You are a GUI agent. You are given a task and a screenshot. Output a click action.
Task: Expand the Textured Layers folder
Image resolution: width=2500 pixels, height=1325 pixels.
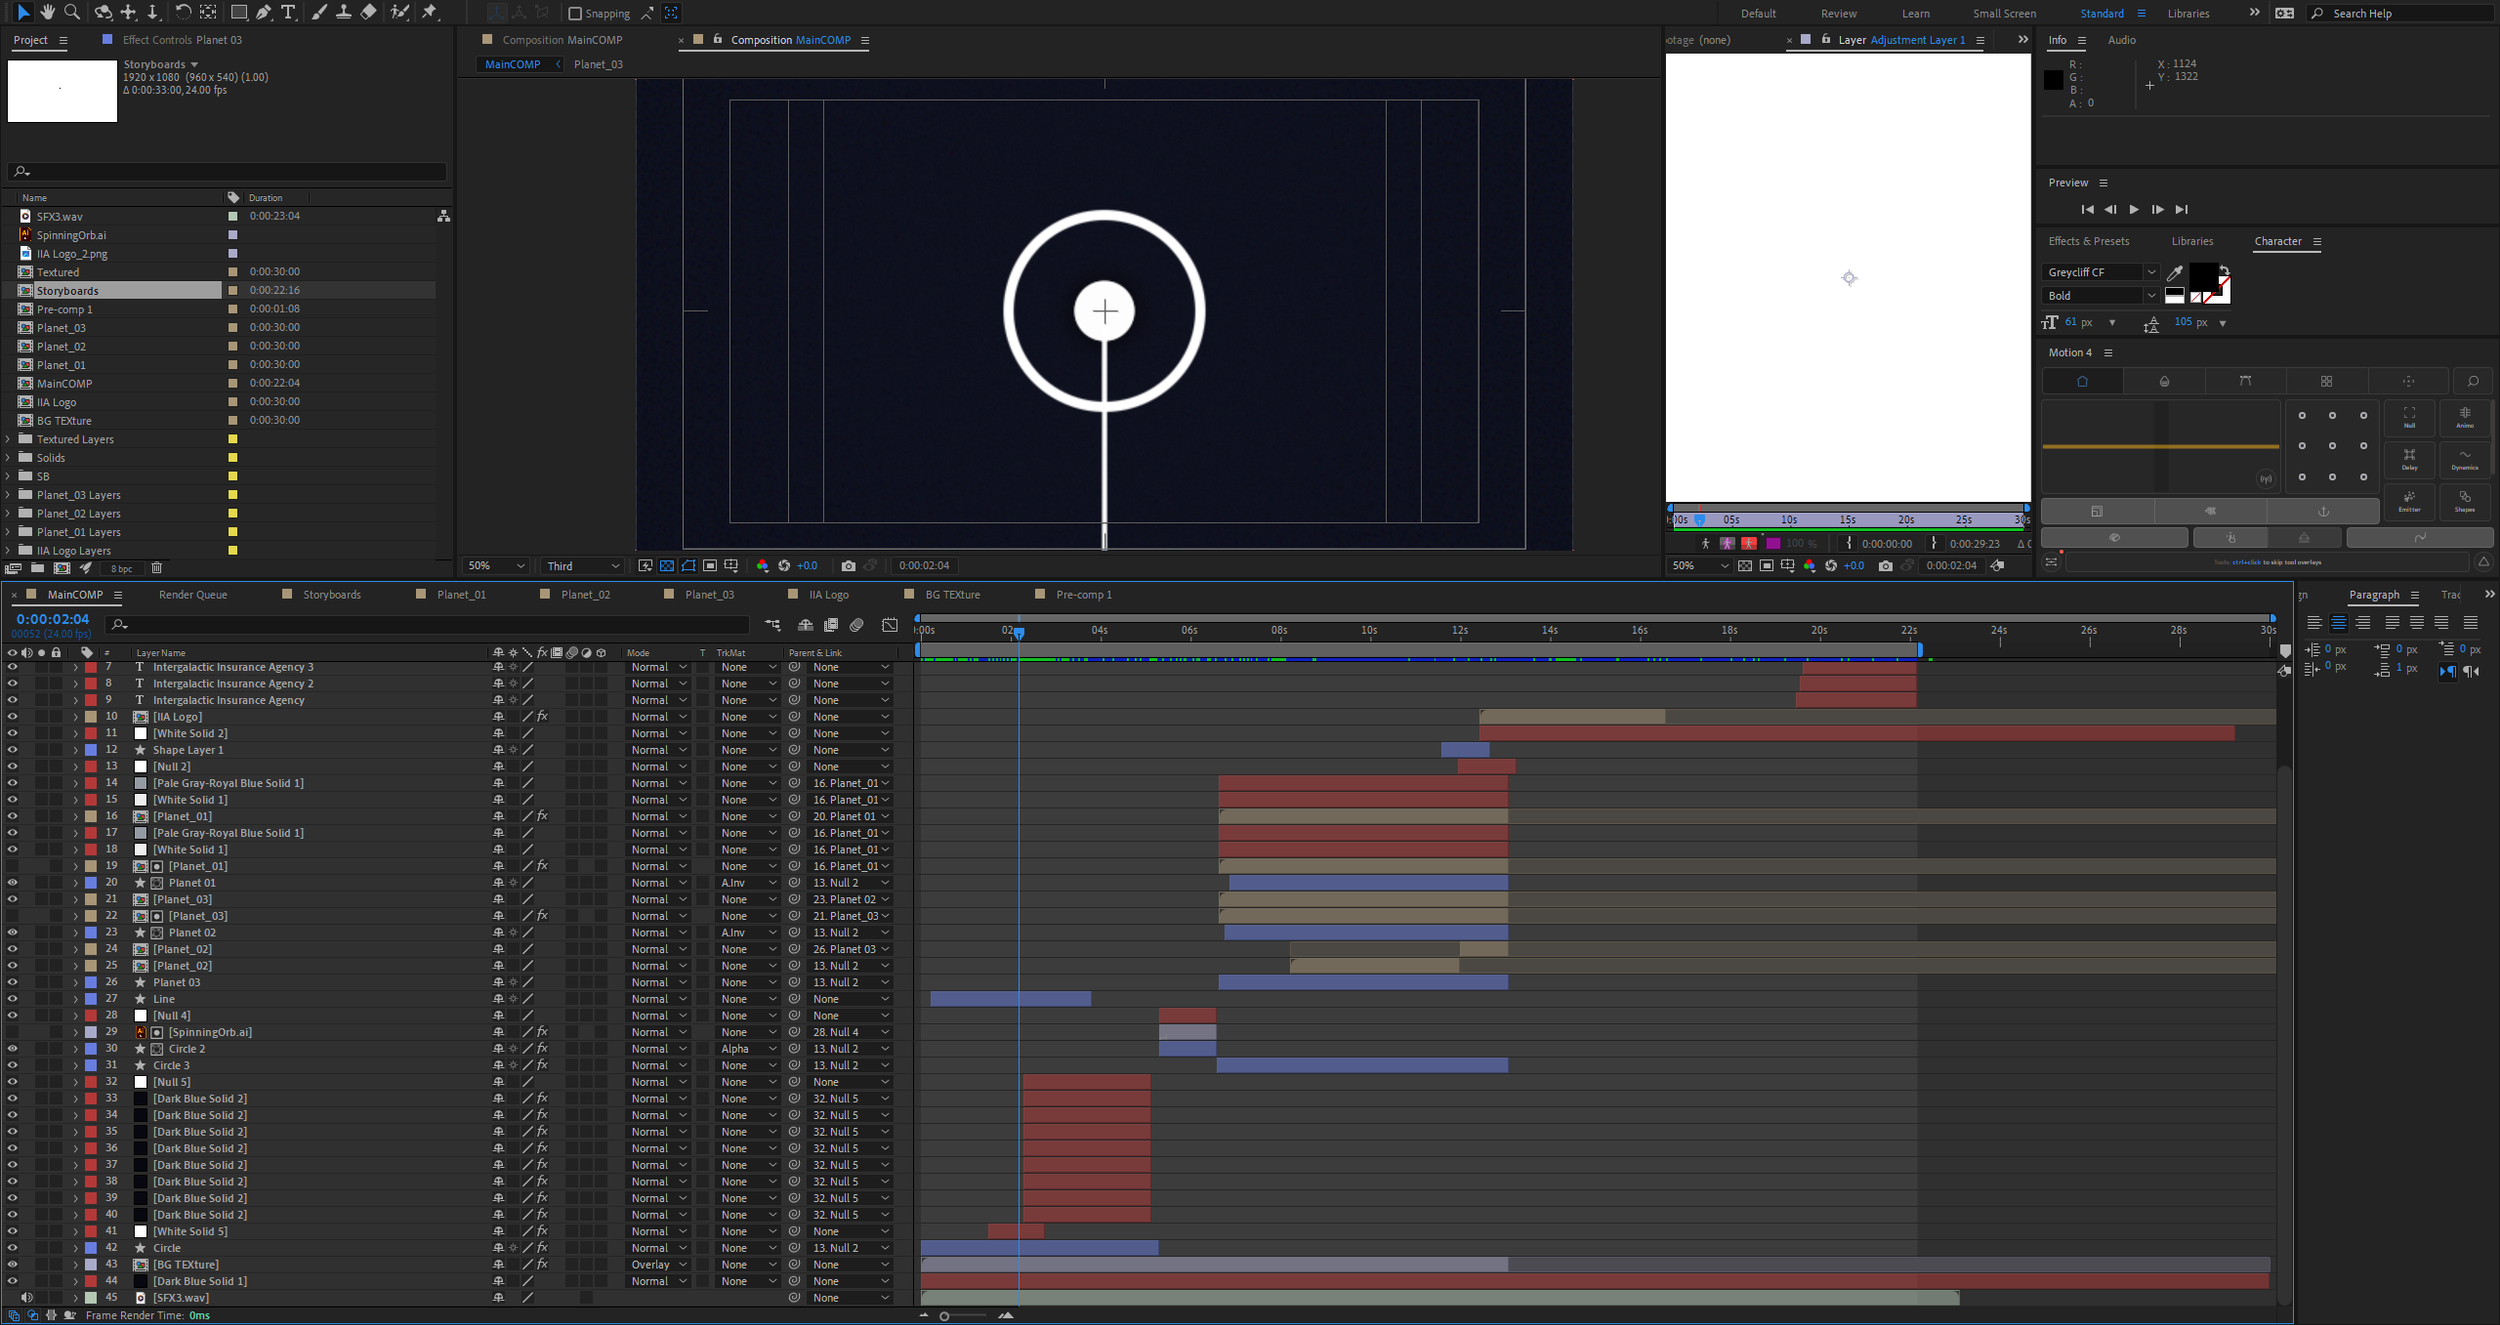point(8,439)
